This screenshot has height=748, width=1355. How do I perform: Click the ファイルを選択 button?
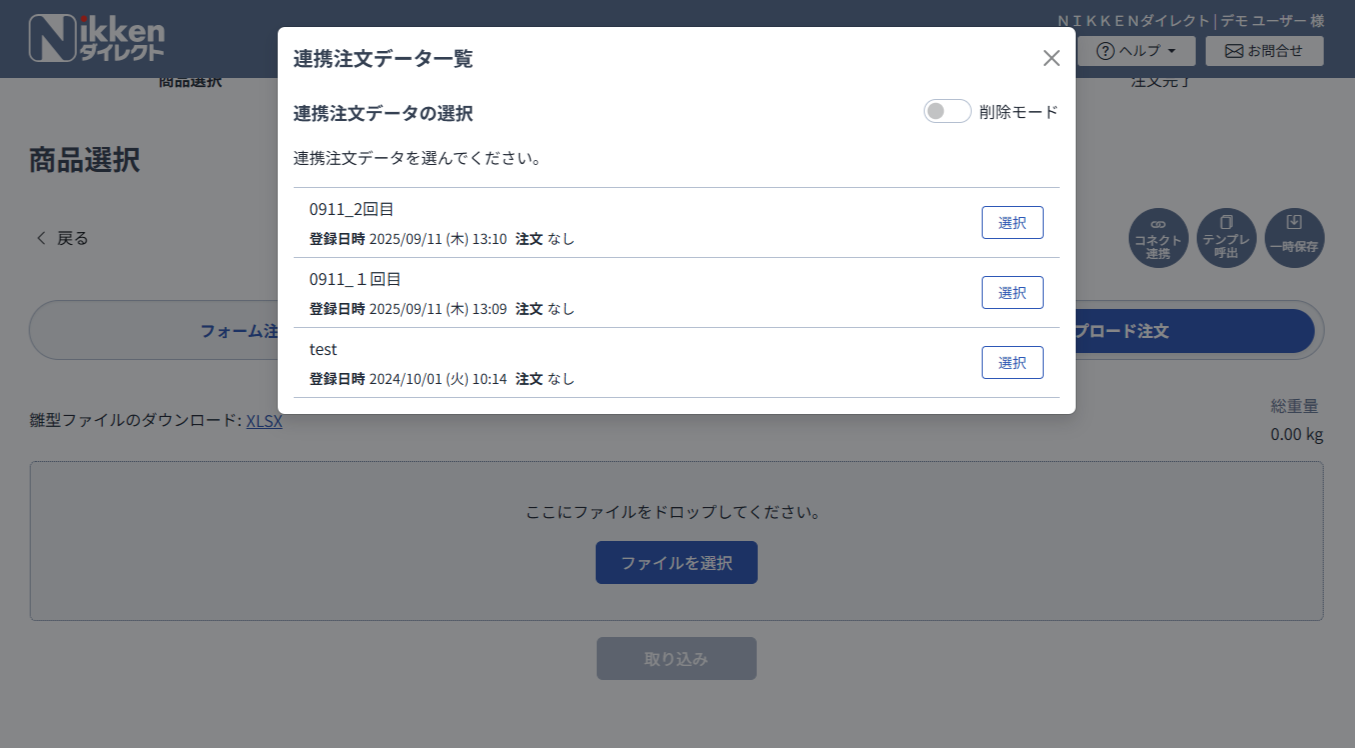click(676, 563)
